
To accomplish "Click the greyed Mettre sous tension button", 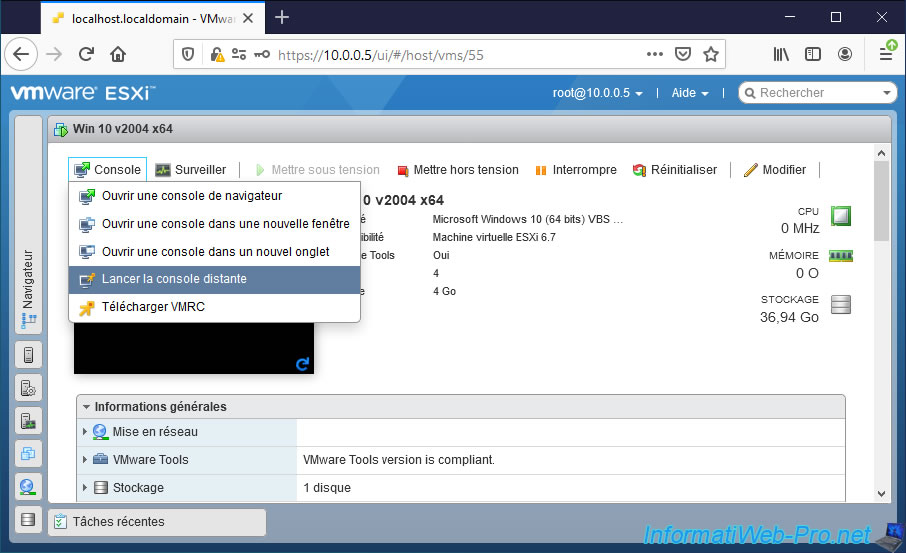I will pos(317,170).
